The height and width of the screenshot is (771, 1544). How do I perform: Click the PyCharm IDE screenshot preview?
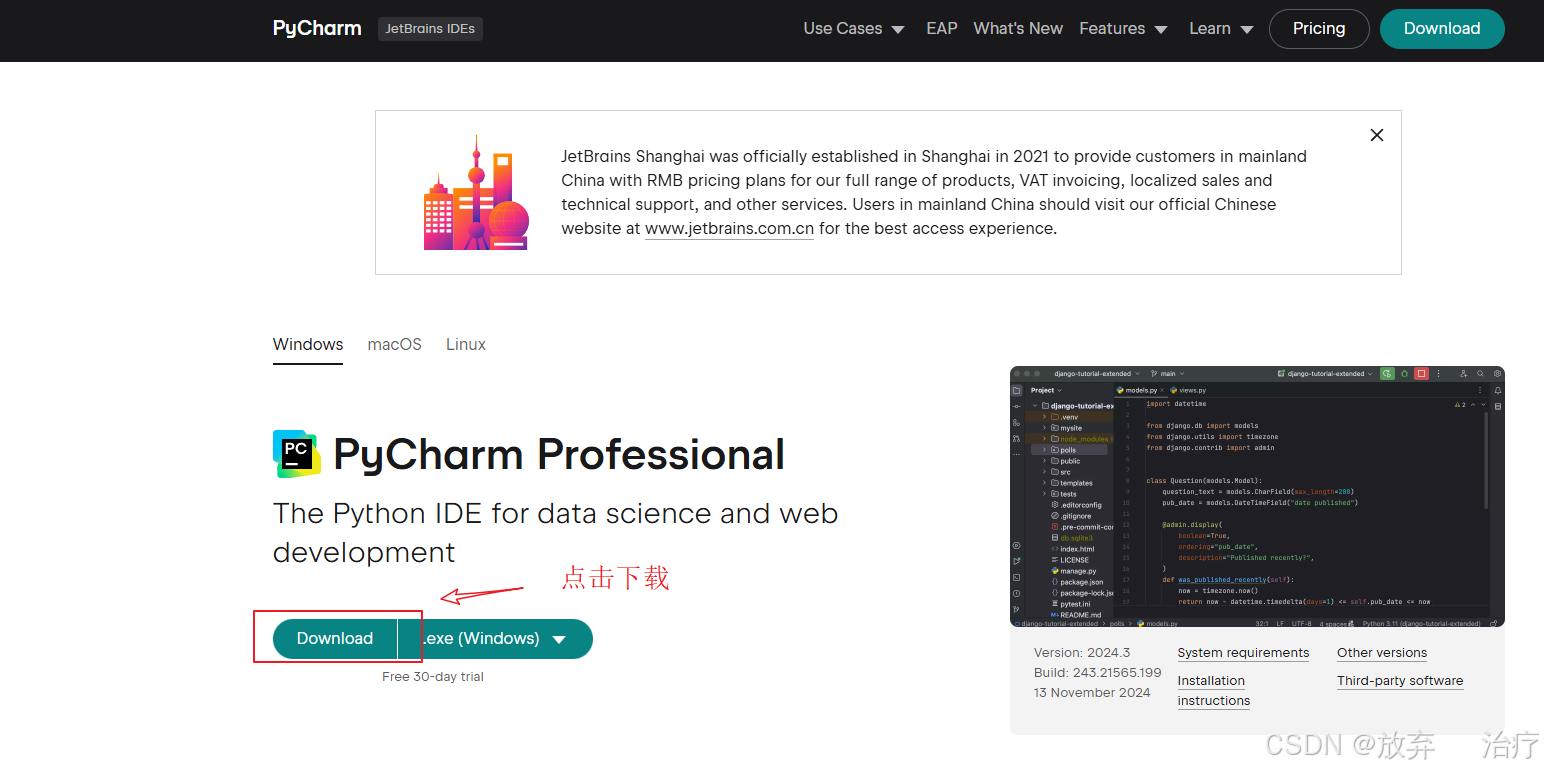pos(1257,497)
